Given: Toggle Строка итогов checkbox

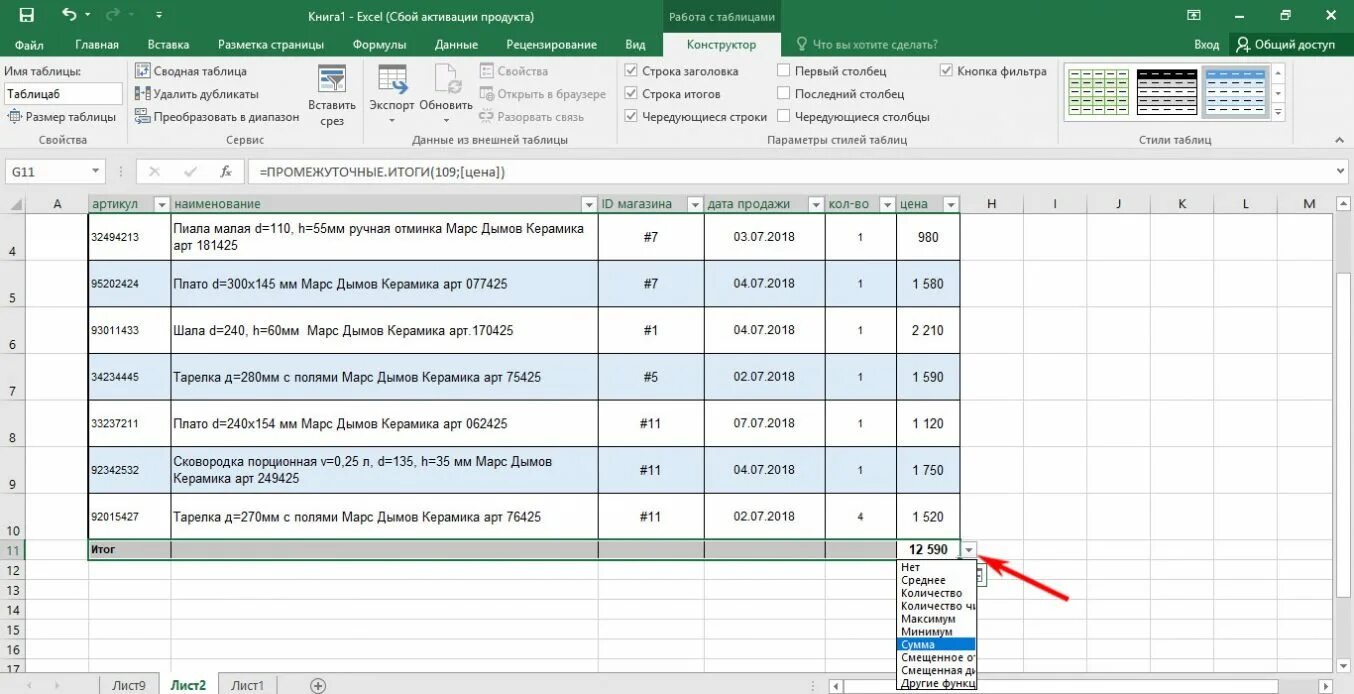Looking at the screenshot, I should pyautogui.click(x=631, y=94).
